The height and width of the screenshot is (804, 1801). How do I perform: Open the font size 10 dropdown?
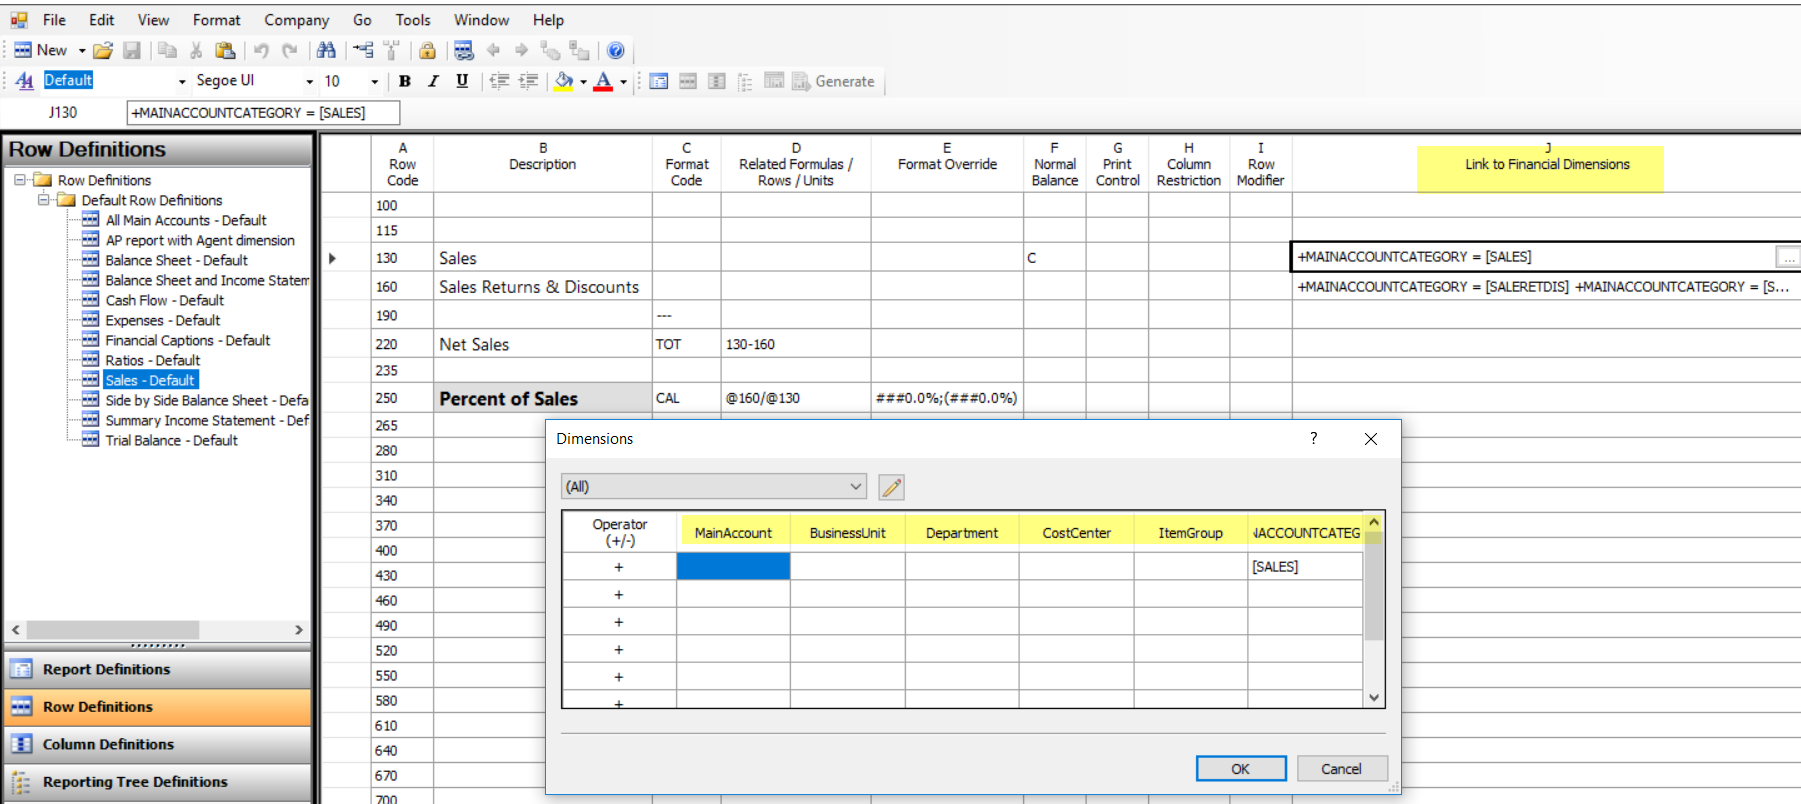point(375,81)
